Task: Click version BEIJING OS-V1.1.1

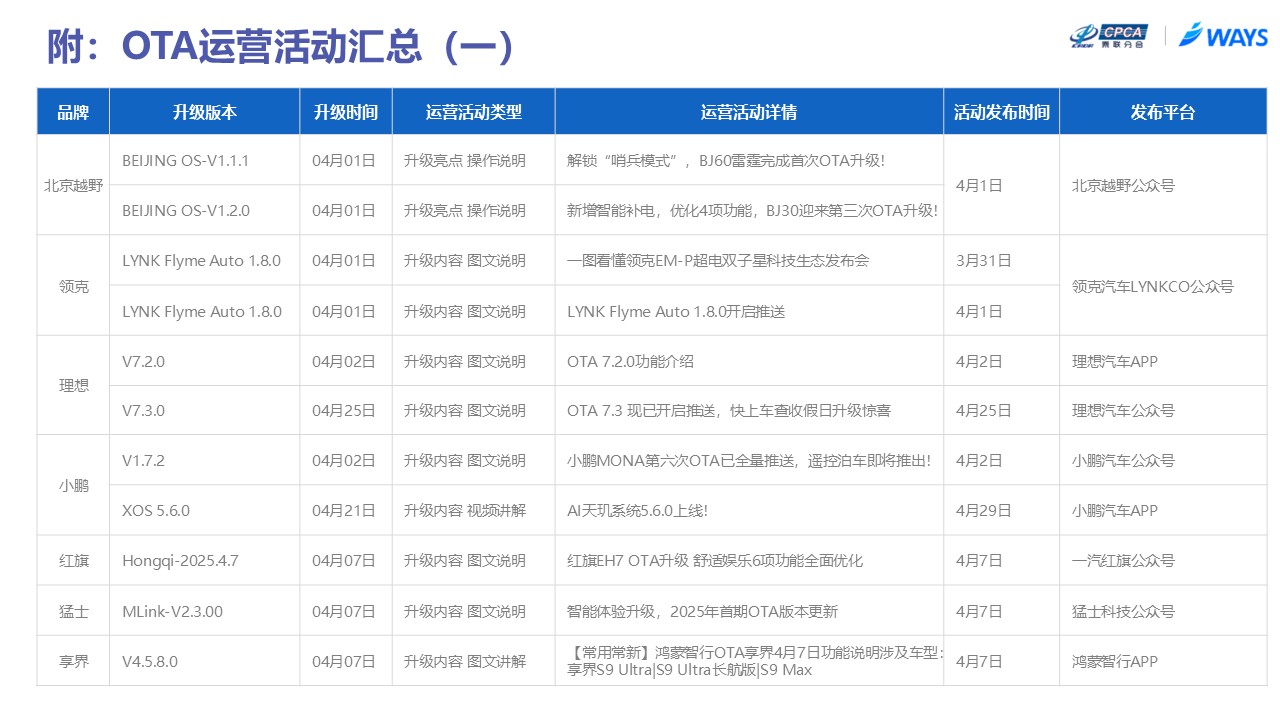Action: point(186,160)
